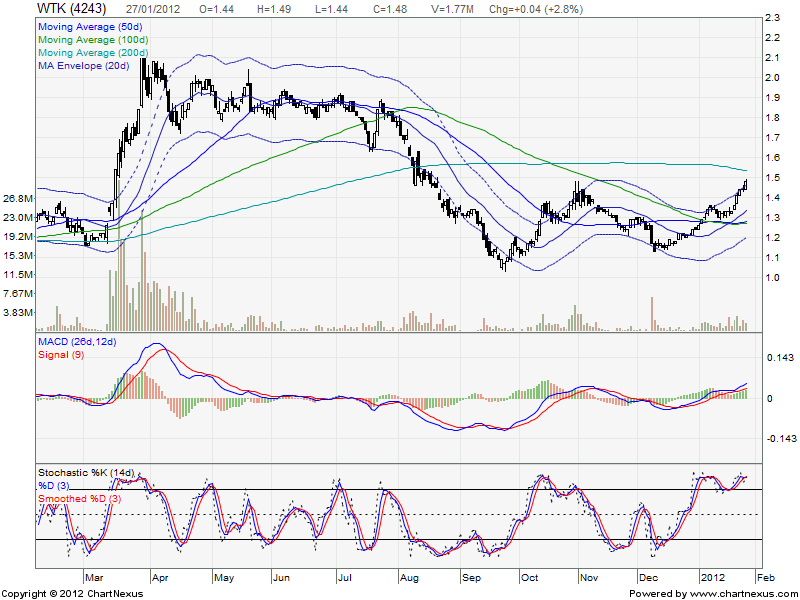Click the Copyright 2012 ChartNexus text
This screenshot has width=800, height=600.
click(73, 594)
